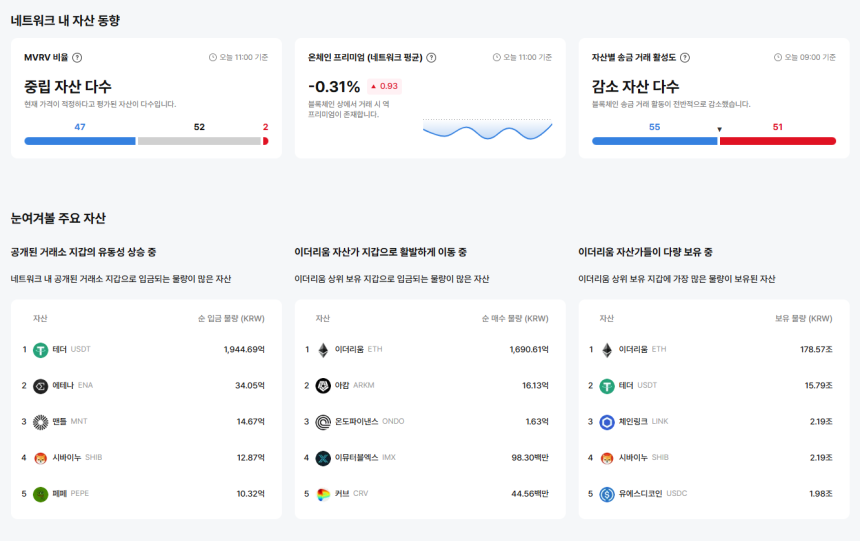Click the 34.05억 value for ENA
Image resolution: width=860 pixels, height=541 pixels.
pos(250,386)
